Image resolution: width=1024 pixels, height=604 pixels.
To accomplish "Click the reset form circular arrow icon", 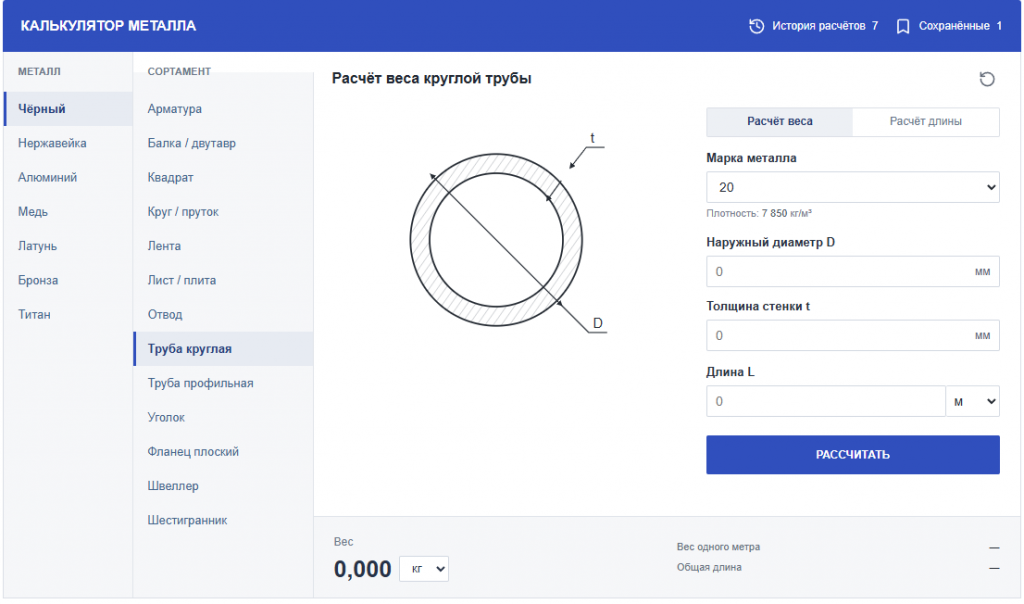I will pos(987,79).
